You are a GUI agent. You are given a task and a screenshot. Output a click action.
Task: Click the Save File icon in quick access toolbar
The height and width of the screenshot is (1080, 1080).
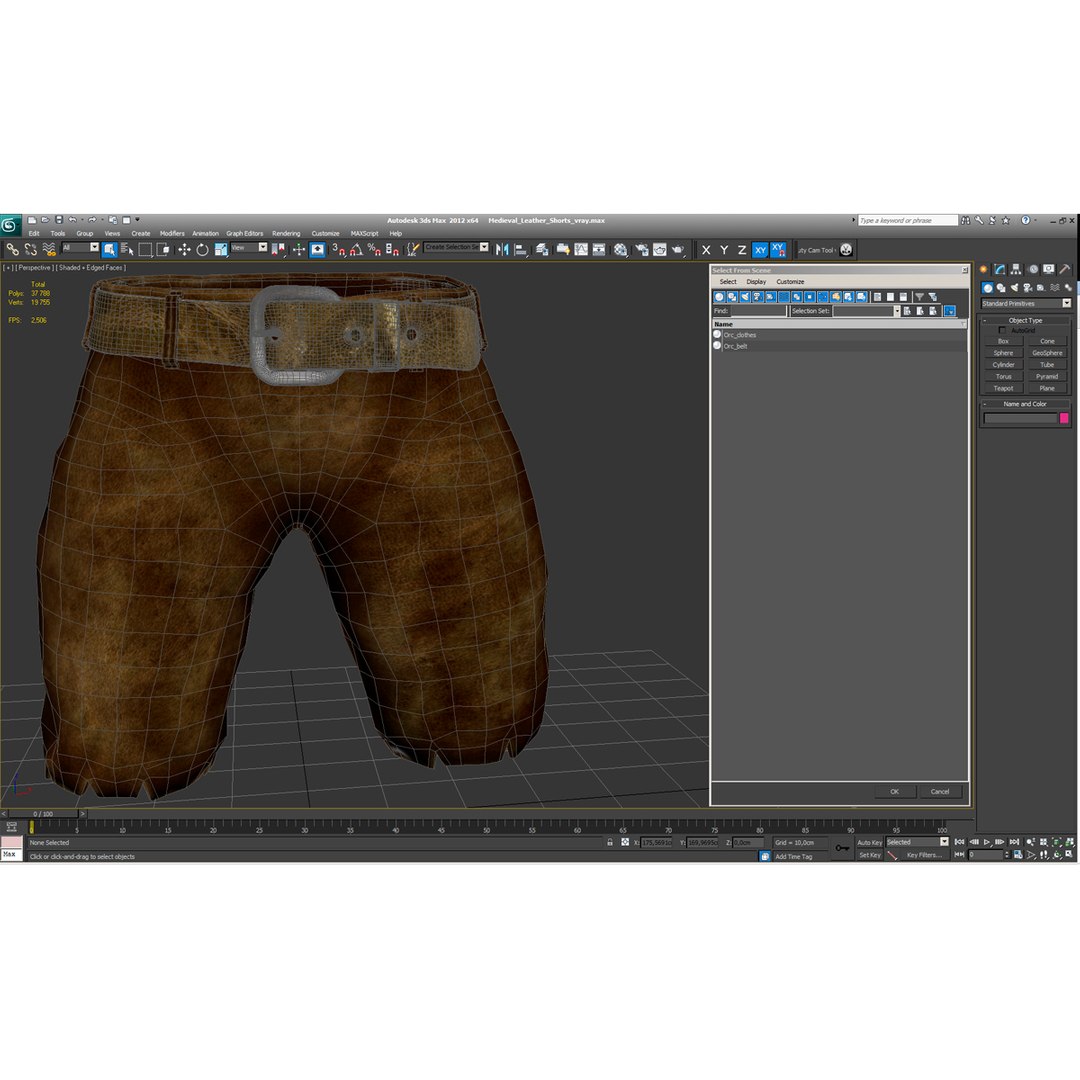[59, 220]
